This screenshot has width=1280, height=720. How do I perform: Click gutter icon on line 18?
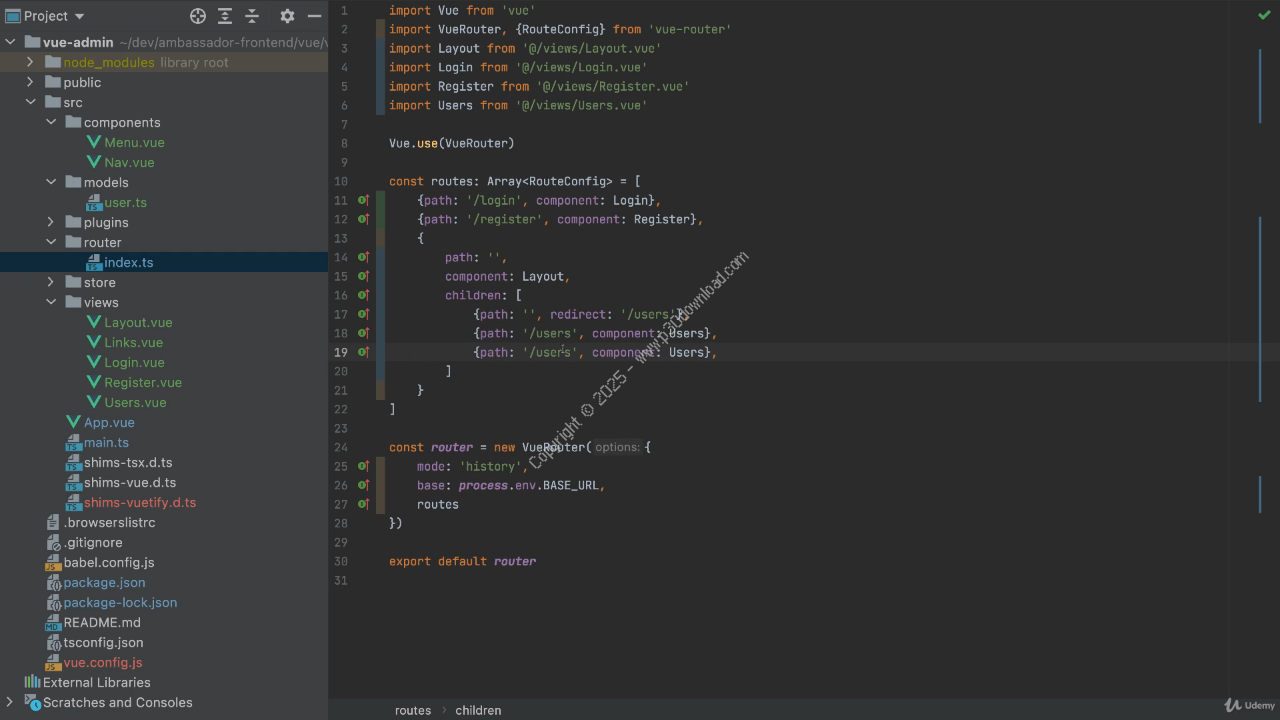coord(364,333)
